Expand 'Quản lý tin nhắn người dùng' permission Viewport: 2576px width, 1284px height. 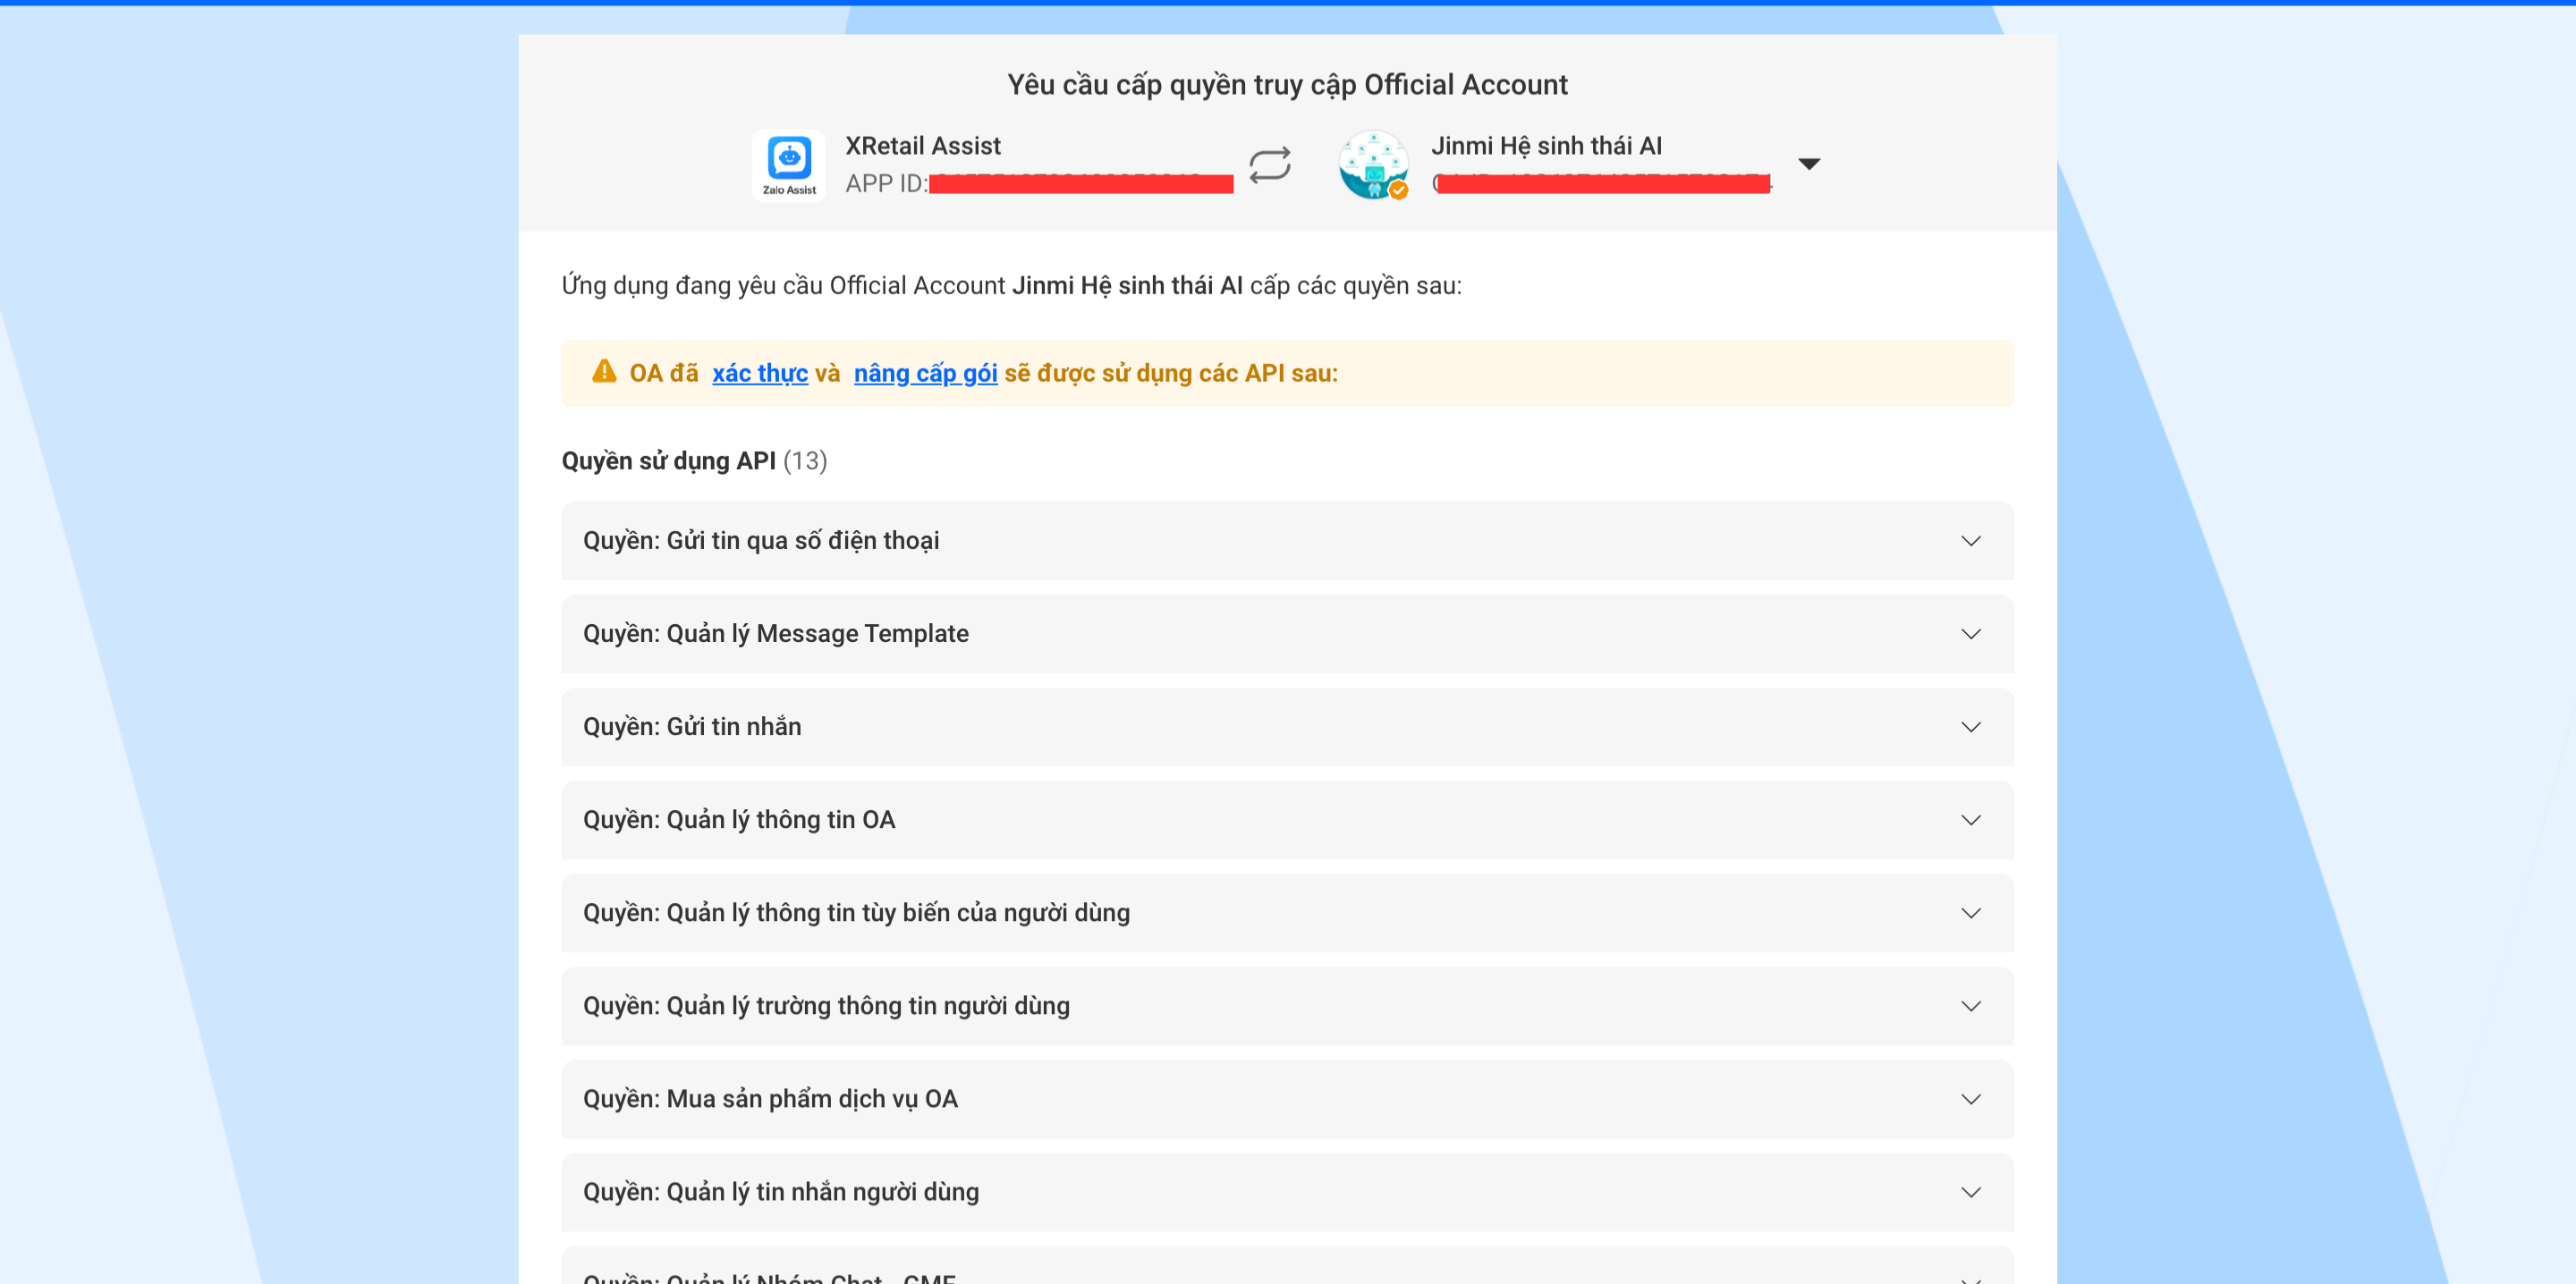tap(1287, 1192)
